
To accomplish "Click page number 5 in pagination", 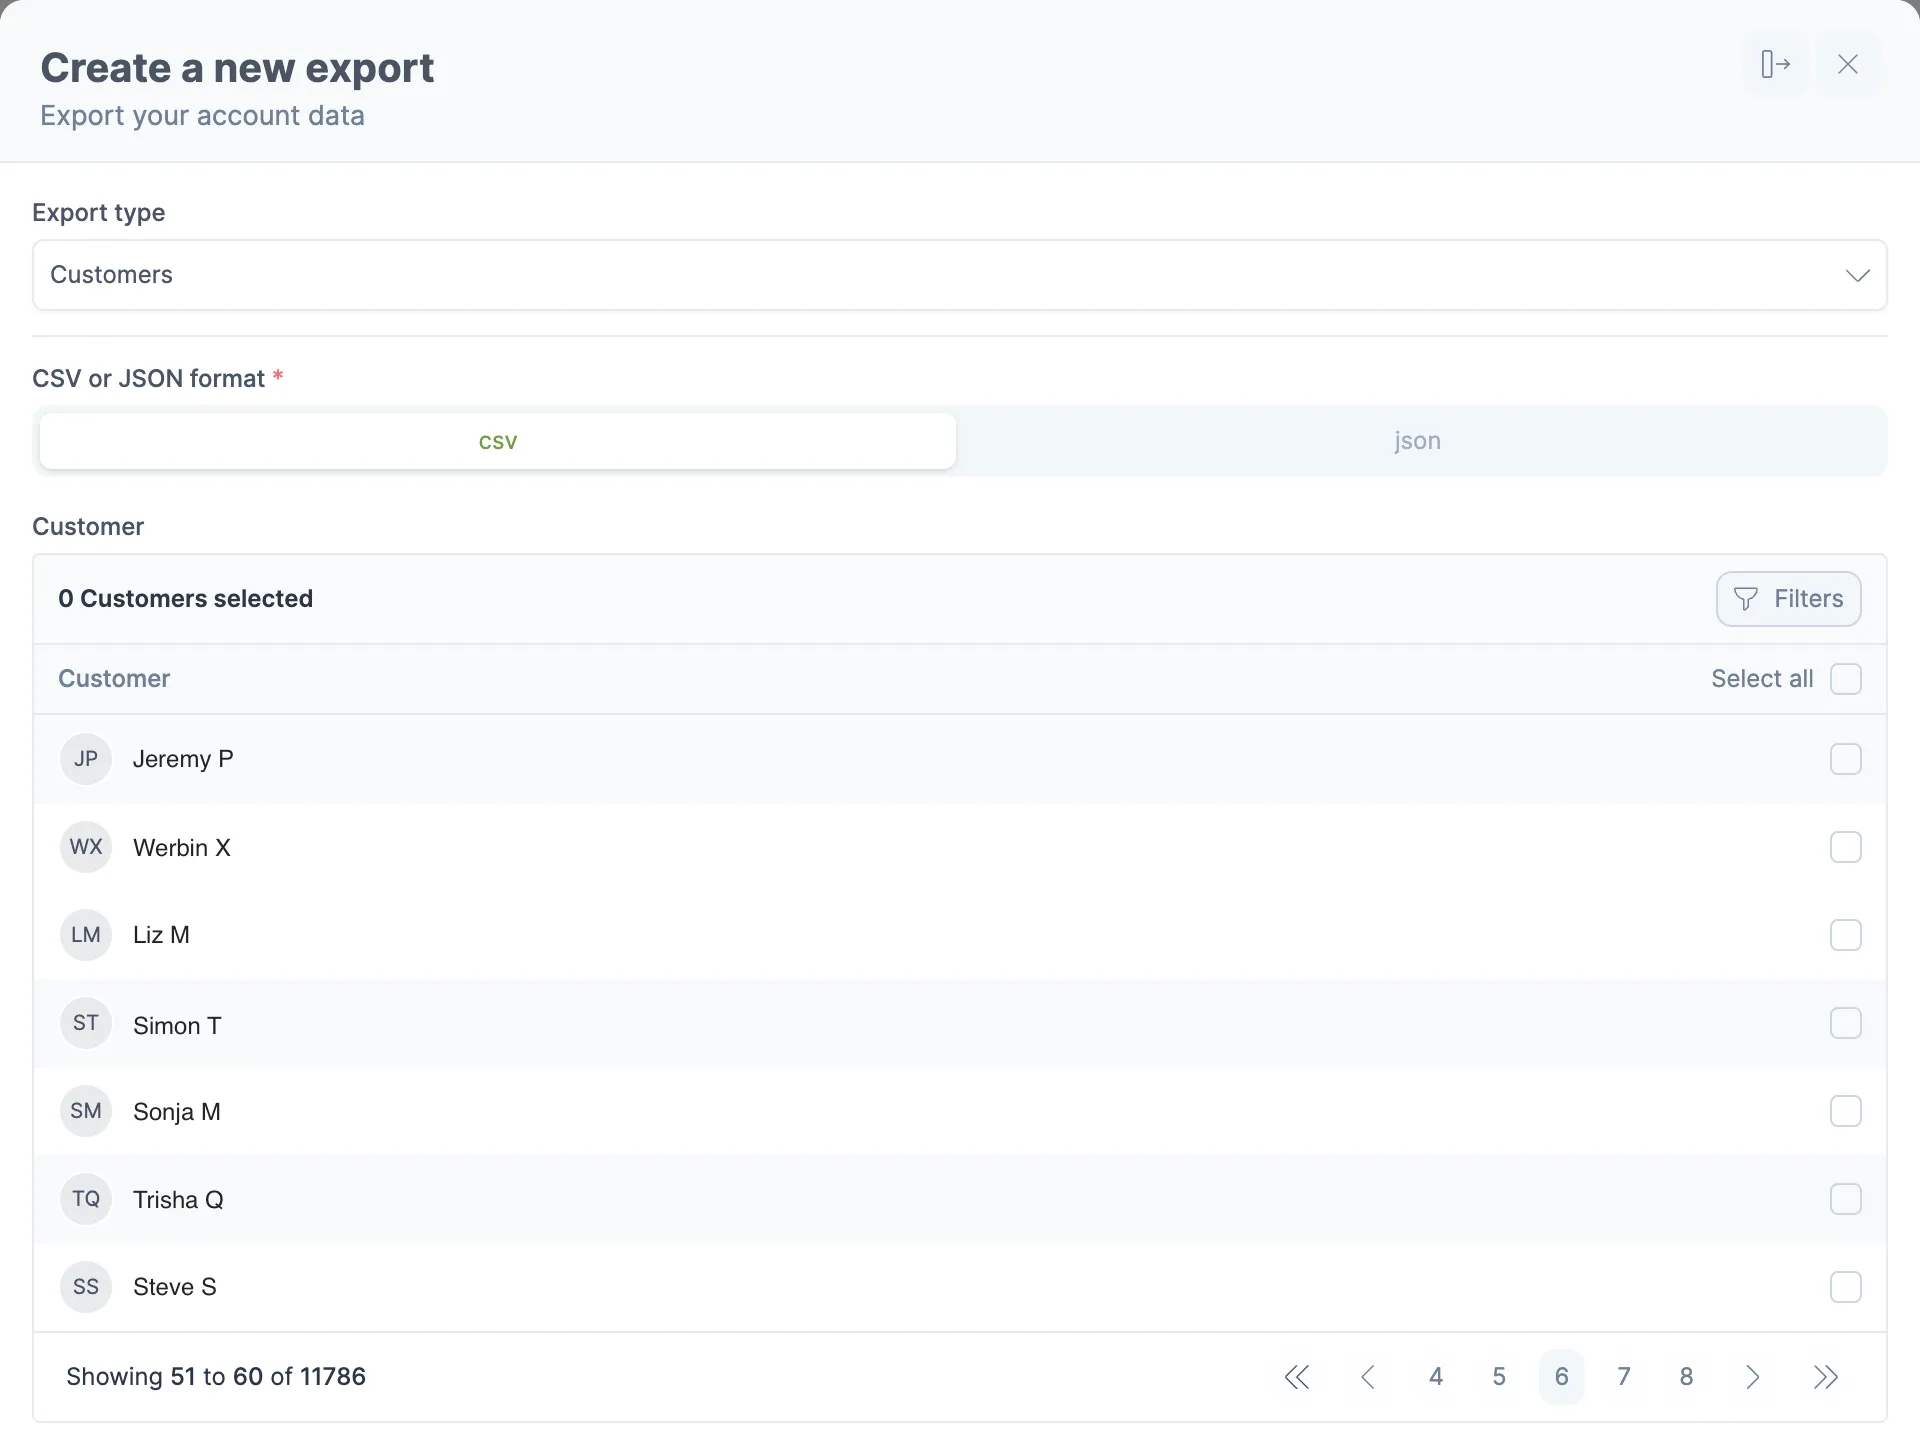I will tap(1498, 1376).
